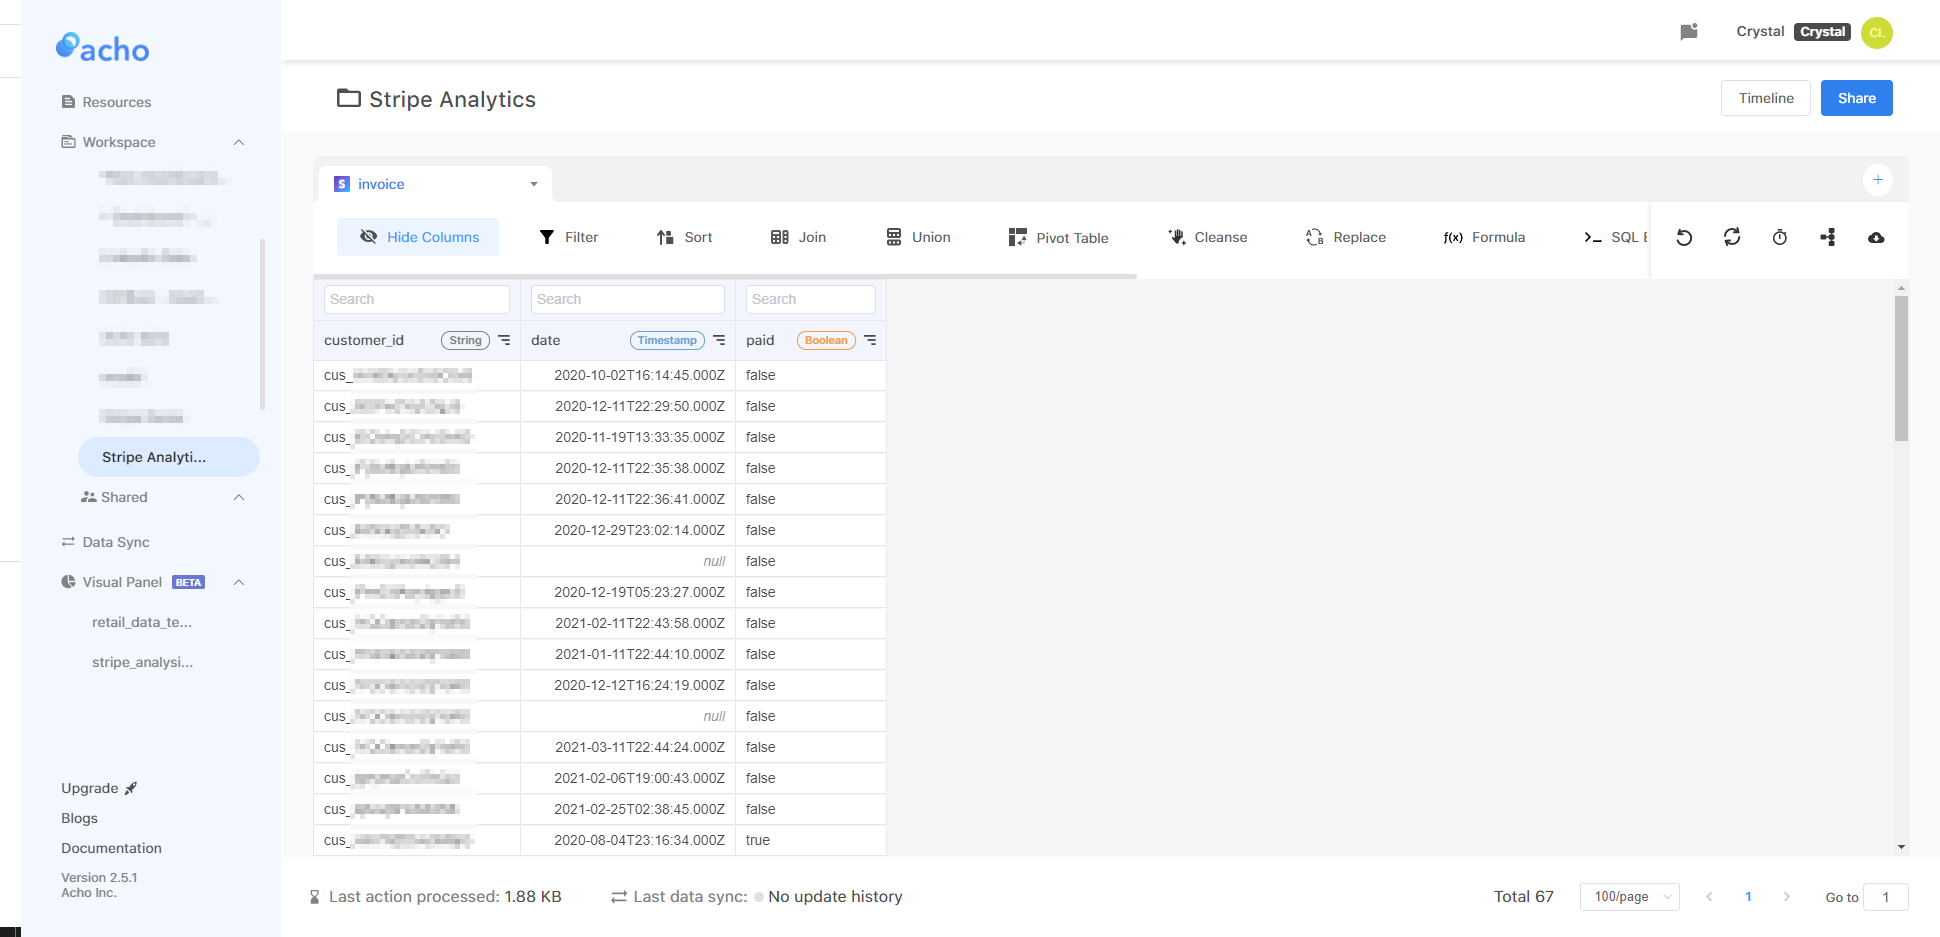Click the Share button
The image size is (1940, 937).
[x=1856, y=98]
